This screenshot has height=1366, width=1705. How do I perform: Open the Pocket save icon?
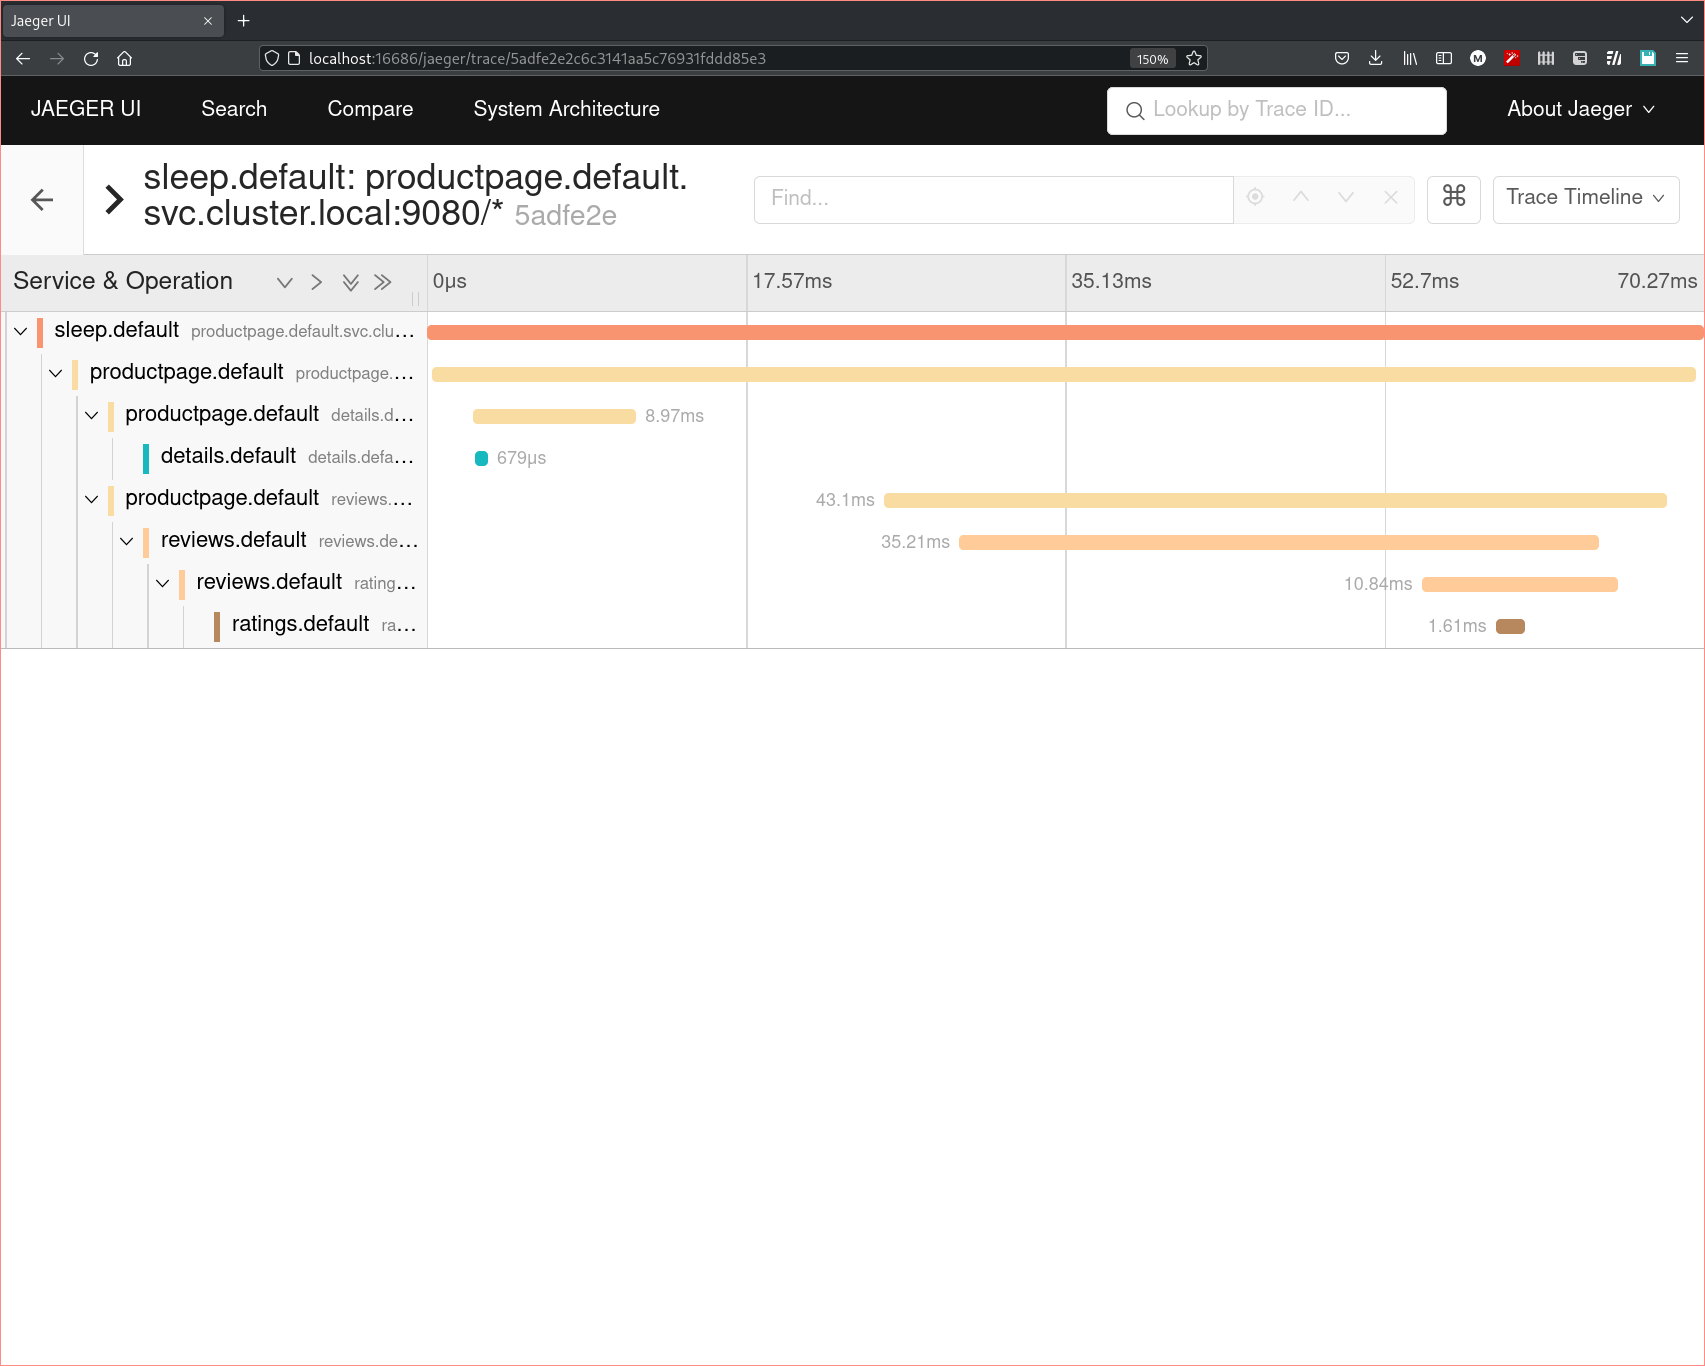(1342, 59)
